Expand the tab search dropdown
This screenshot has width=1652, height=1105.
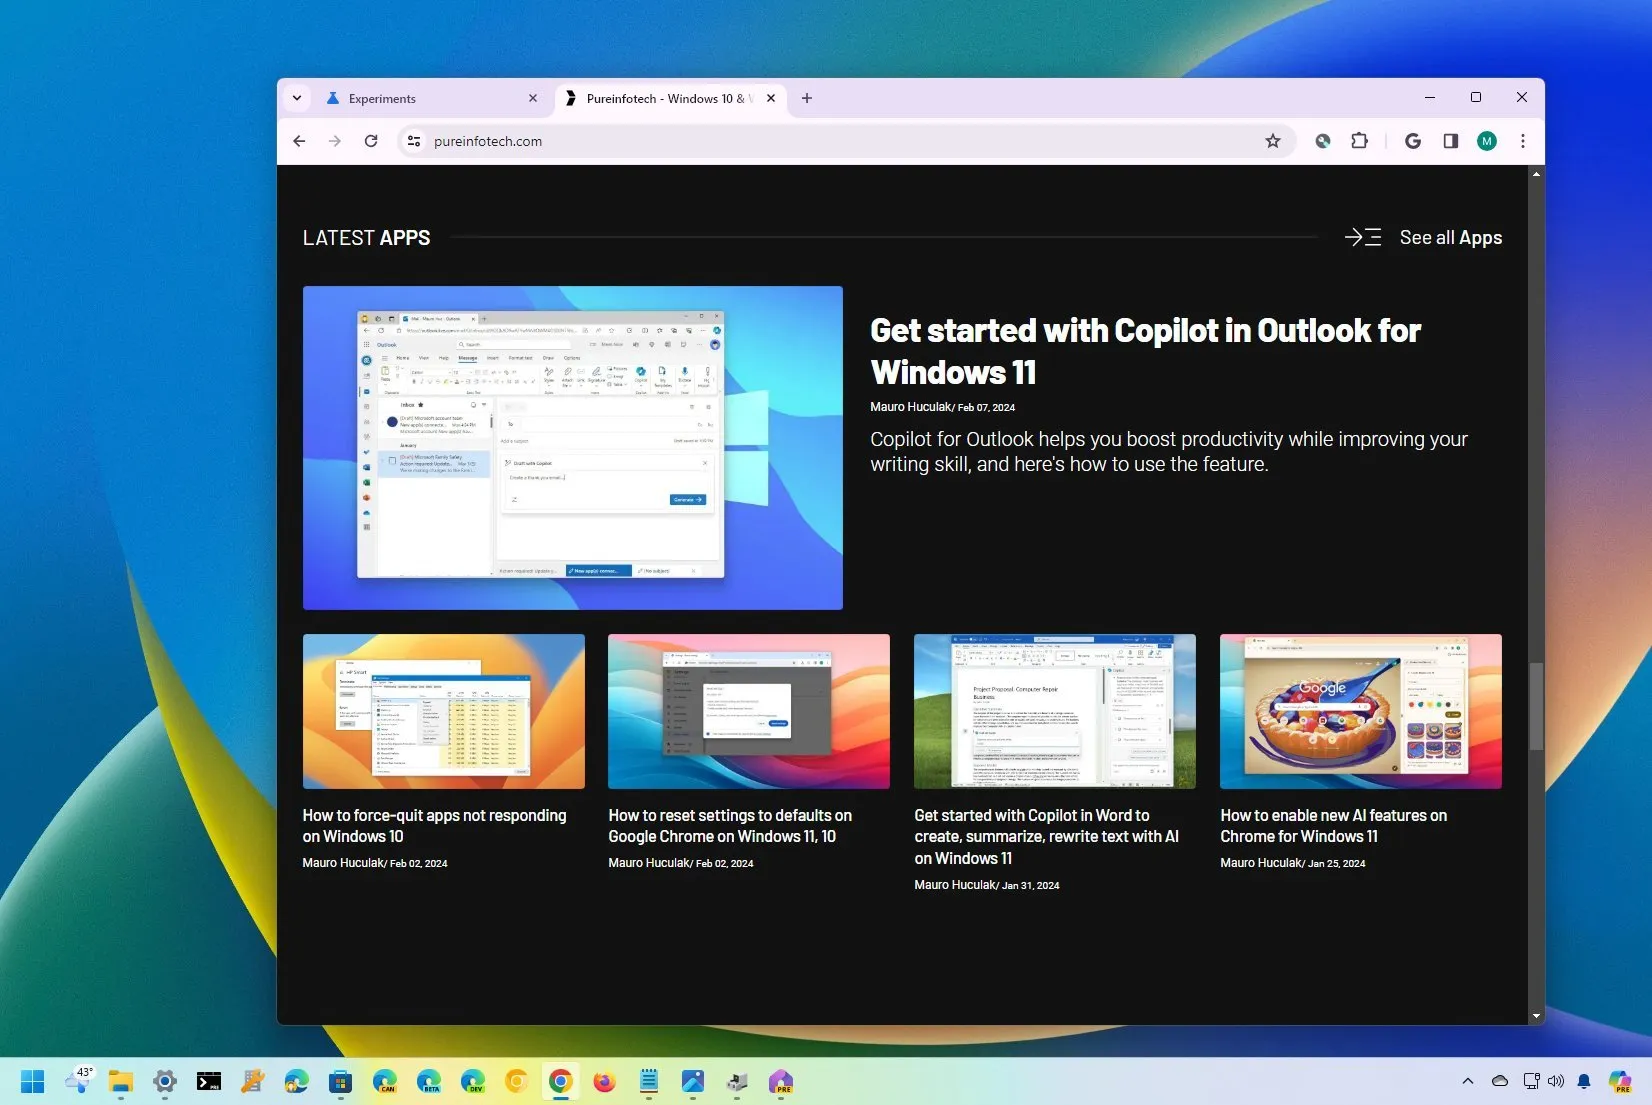[x=297, y=98]
